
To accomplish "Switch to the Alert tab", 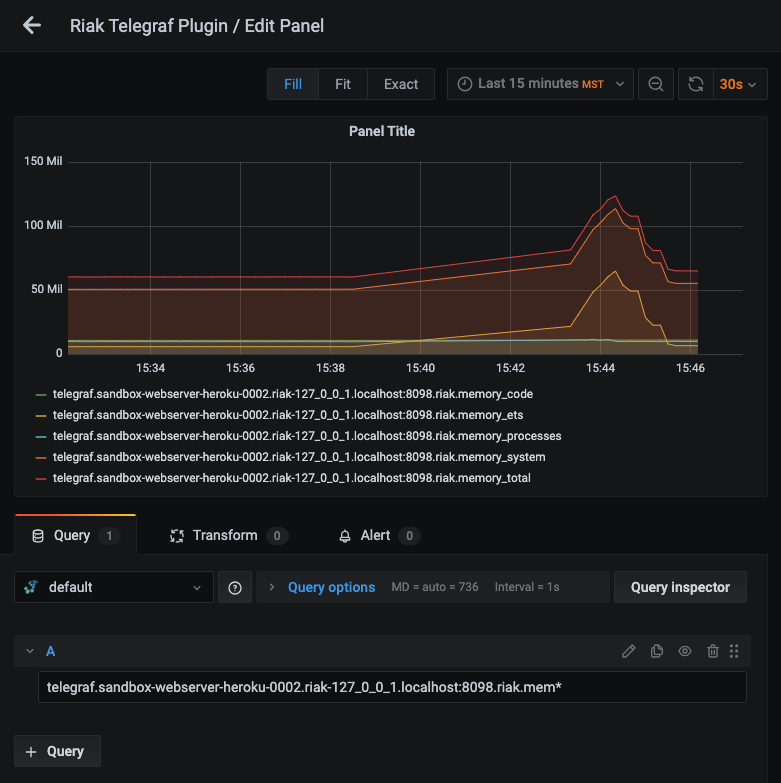I will point(379,535).
